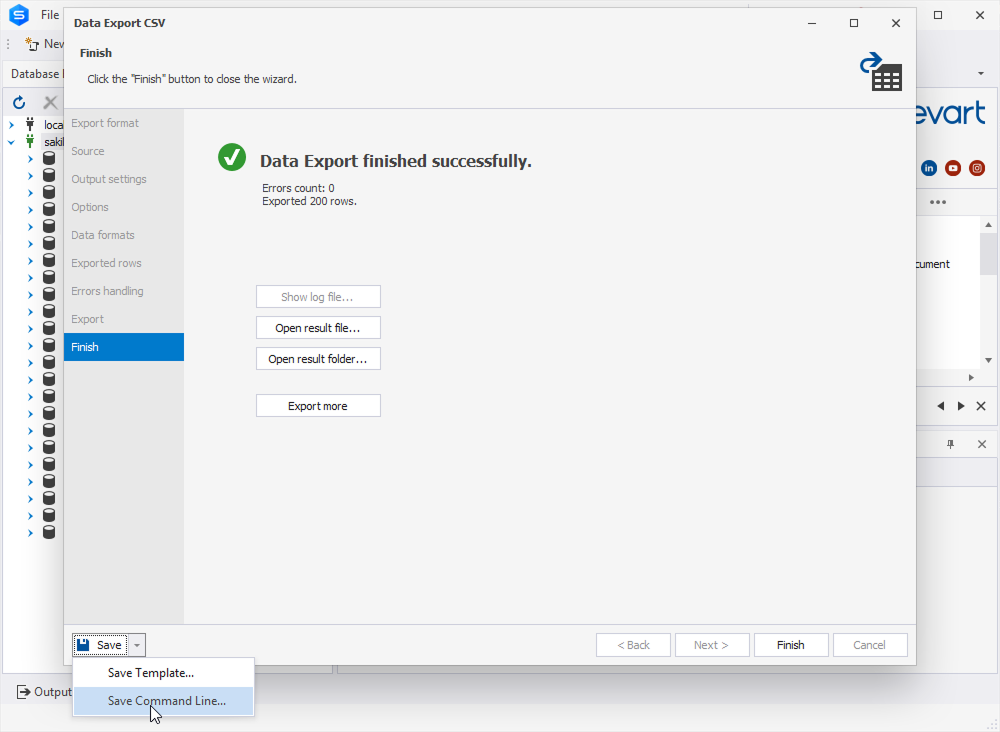Click the Refresh icon in Database Explorer
This screenshot has width=1000, height=732.
pos(19,102)
